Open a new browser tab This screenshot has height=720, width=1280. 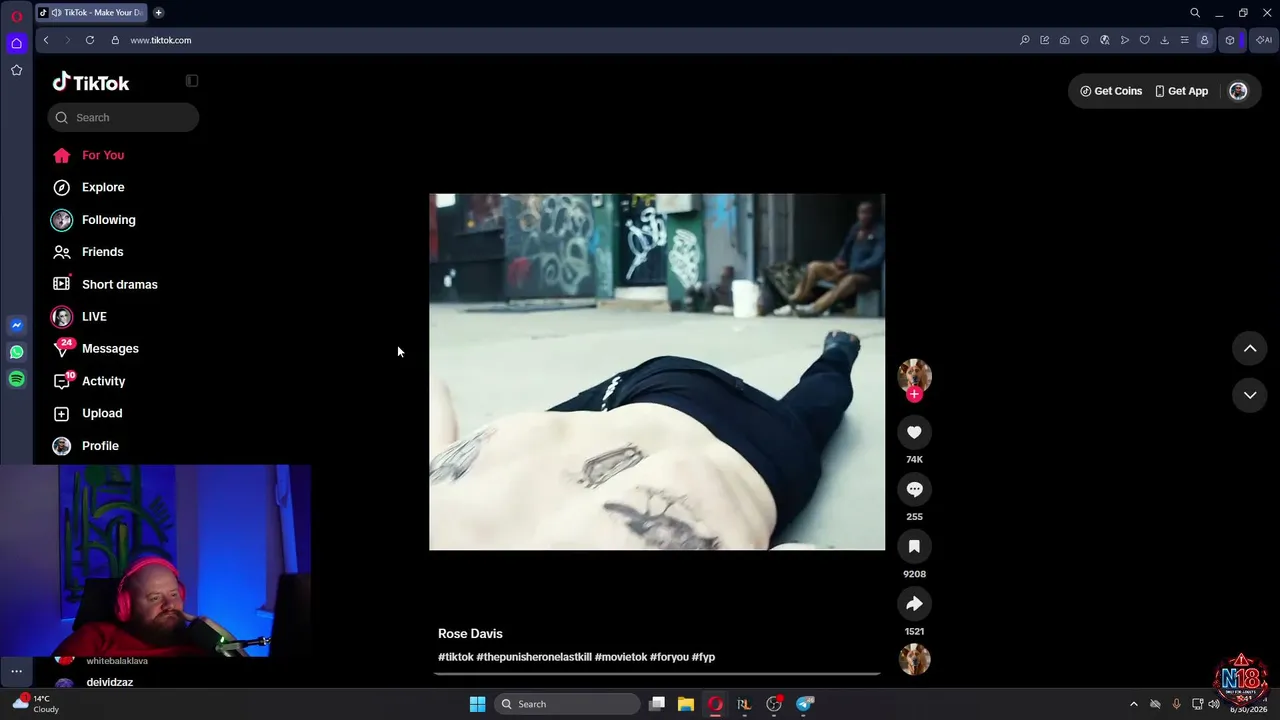coord(158,13)
